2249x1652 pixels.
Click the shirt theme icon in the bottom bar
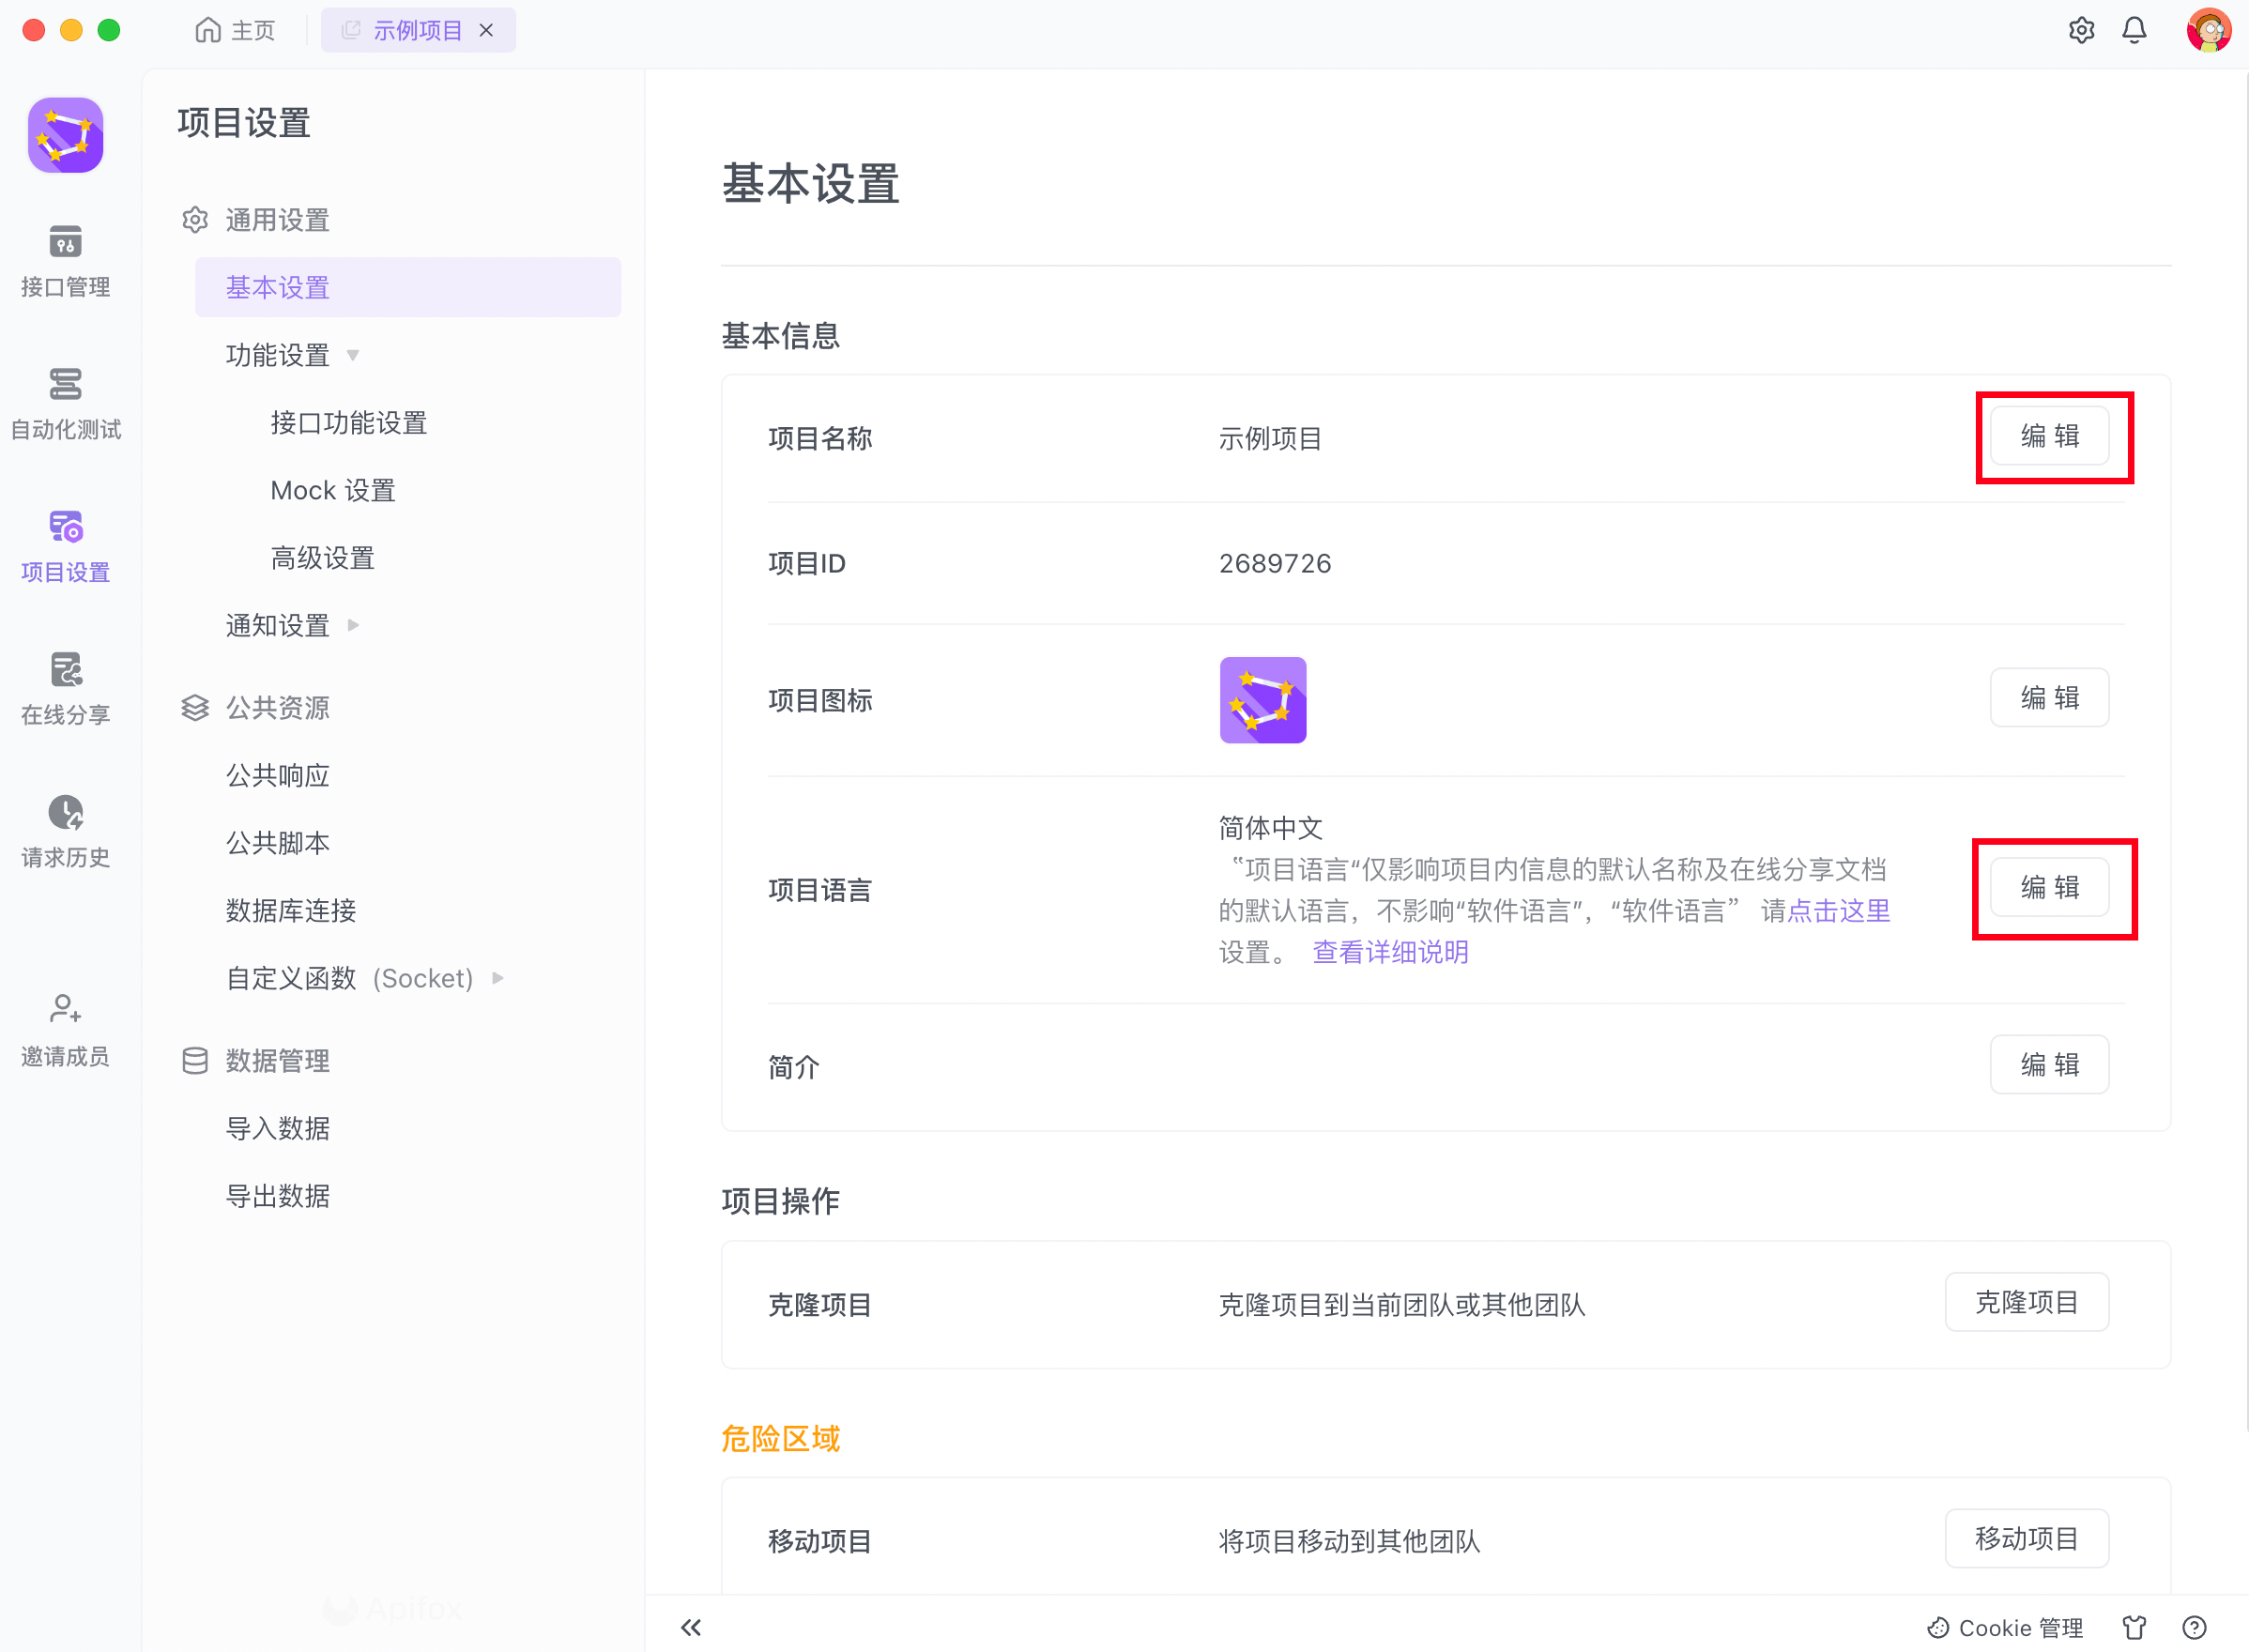coord(2135,1627)
